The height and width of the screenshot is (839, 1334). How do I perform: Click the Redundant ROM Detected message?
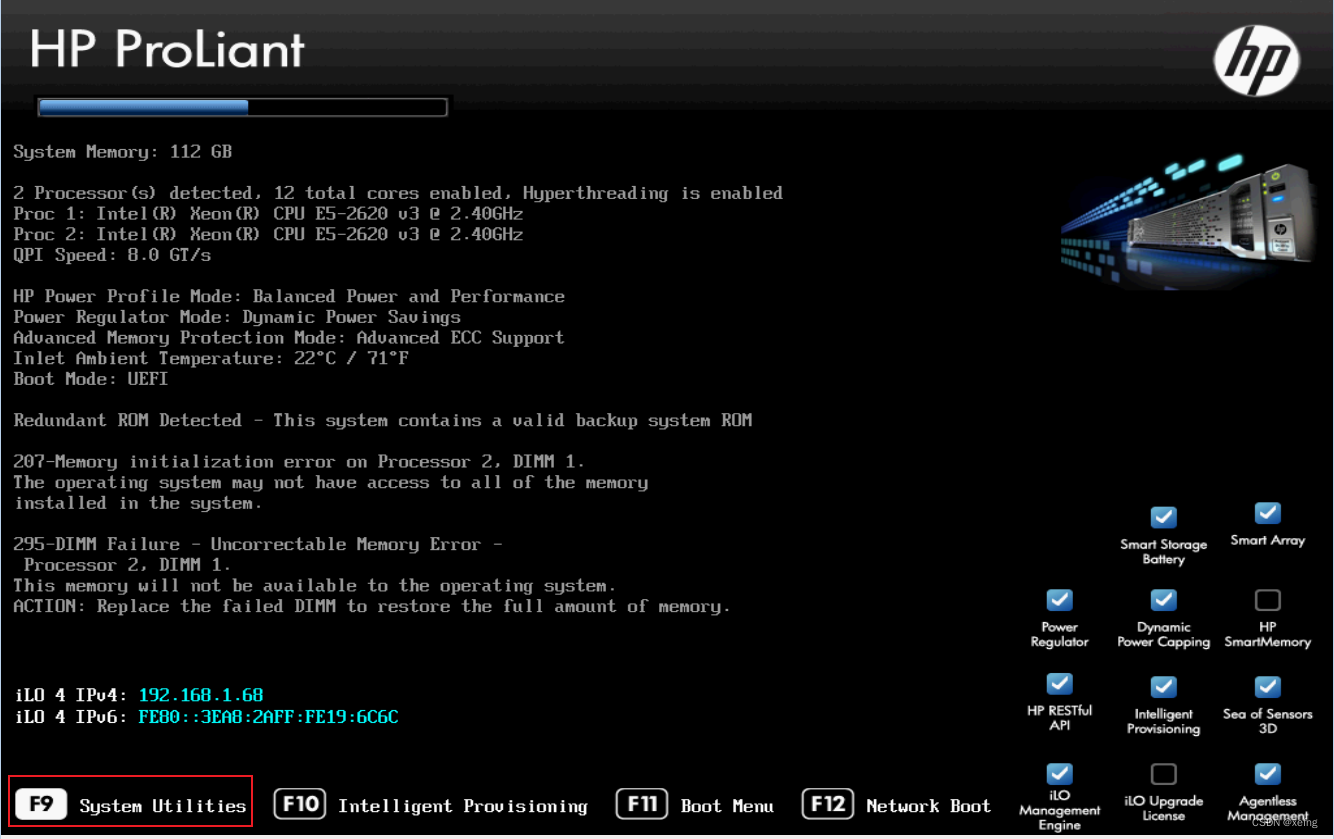pyautogui.click(x=383, y=420)
